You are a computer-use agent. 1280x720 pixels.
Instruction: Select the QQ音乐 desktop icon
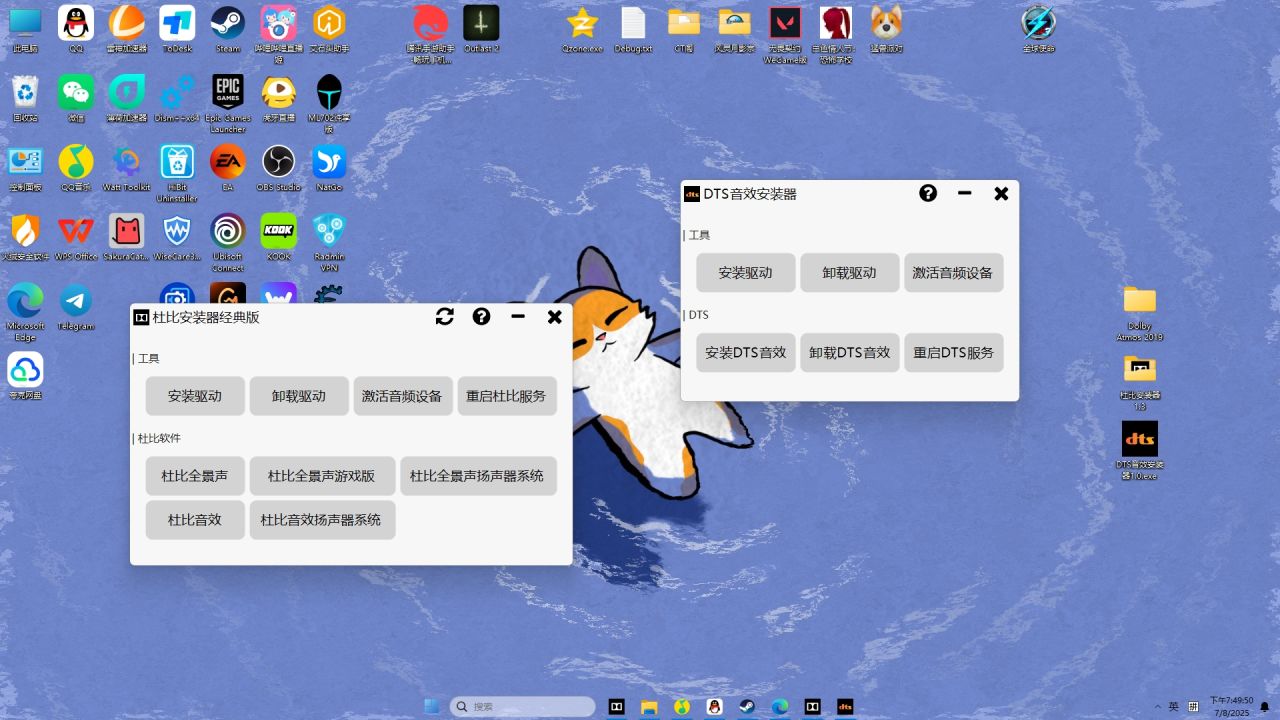click(x=76, y=167)
